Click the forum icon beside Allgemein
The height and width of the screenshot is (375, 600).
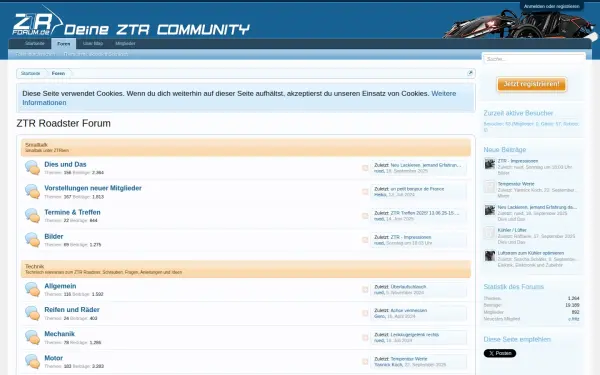[x=33, y=289]
